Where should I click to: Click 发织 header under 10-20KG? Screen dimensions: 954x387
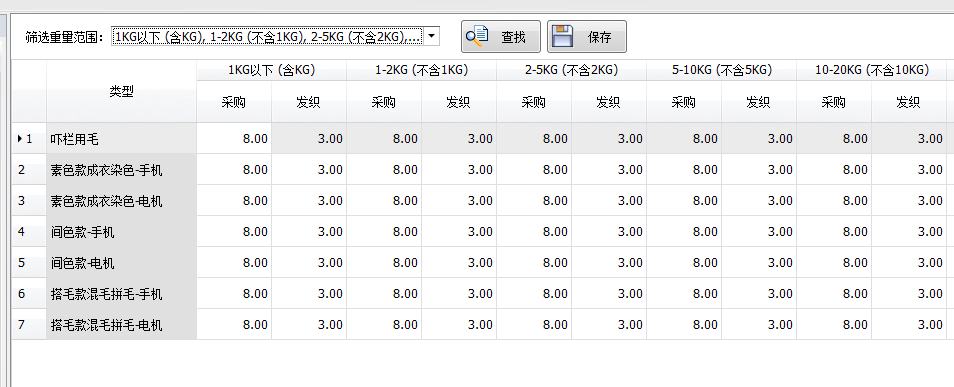coord(908,102)
